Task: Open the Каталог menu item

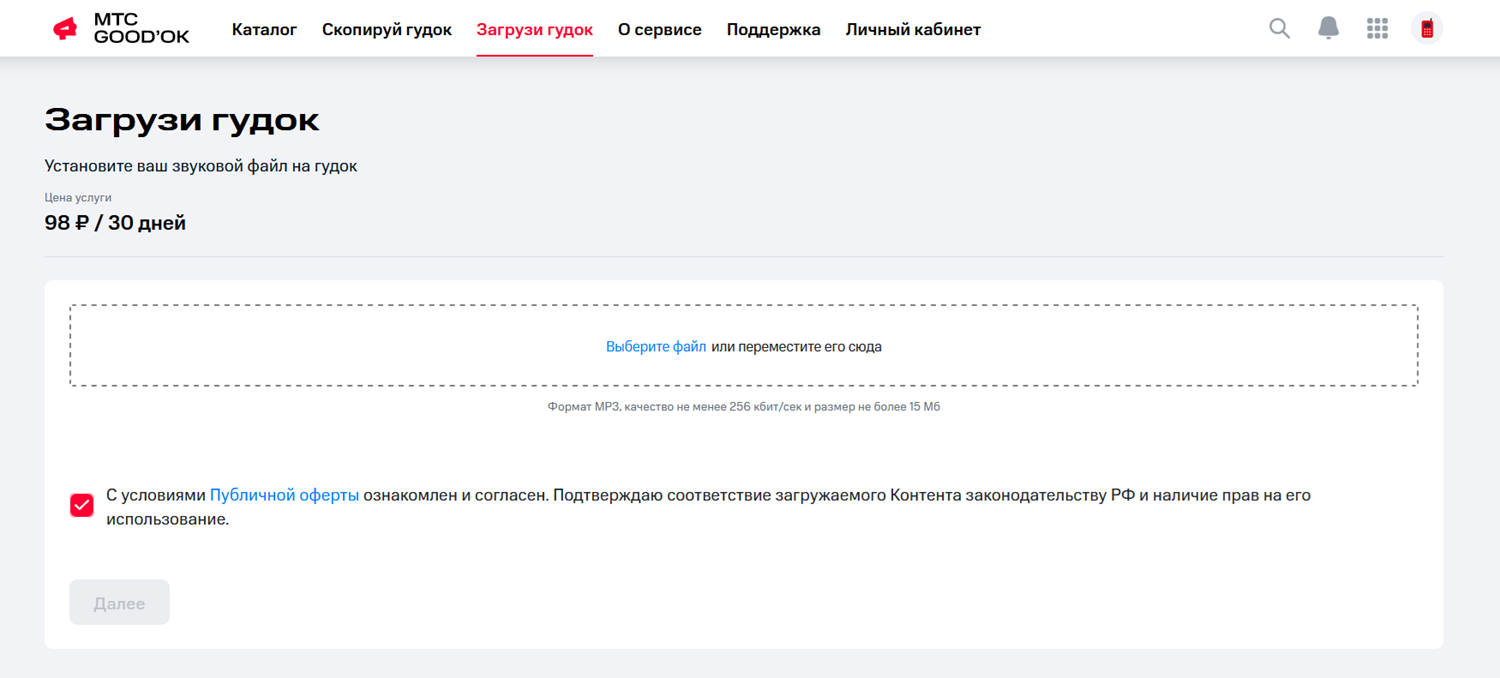Action: 264,30
